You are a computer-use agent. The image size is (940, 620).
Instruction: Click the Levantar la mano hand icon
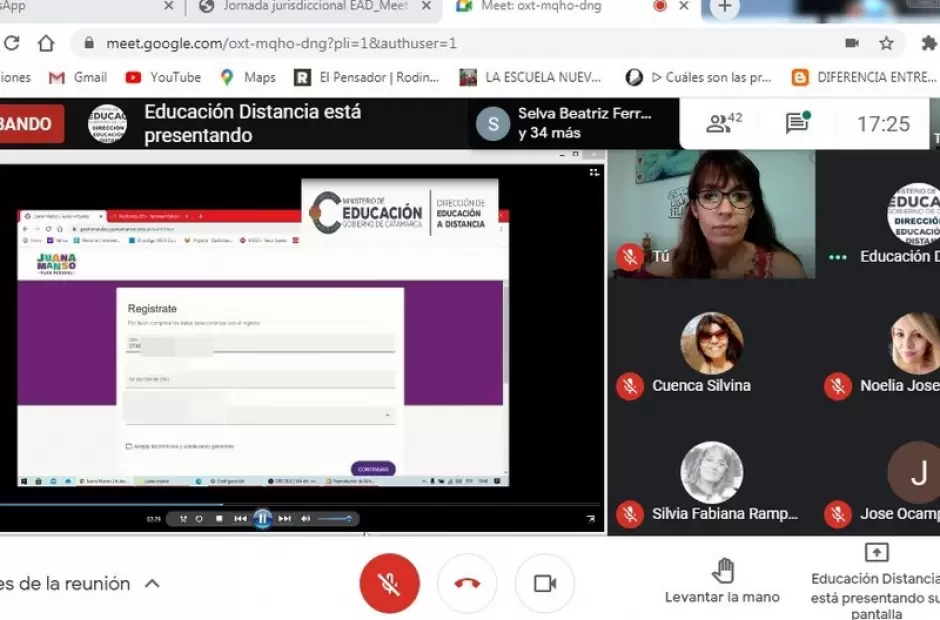(723, 571)
